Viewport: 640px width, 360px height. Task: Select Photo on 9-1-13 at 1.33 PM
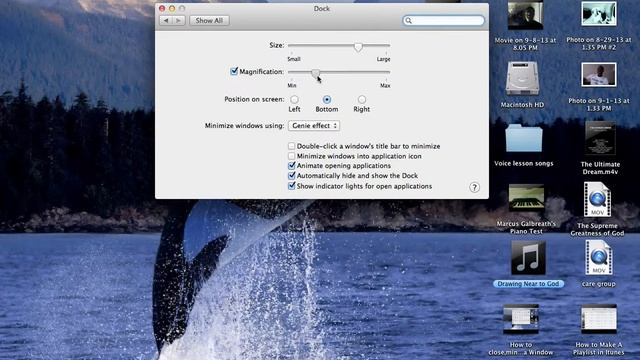click(599, 74)
